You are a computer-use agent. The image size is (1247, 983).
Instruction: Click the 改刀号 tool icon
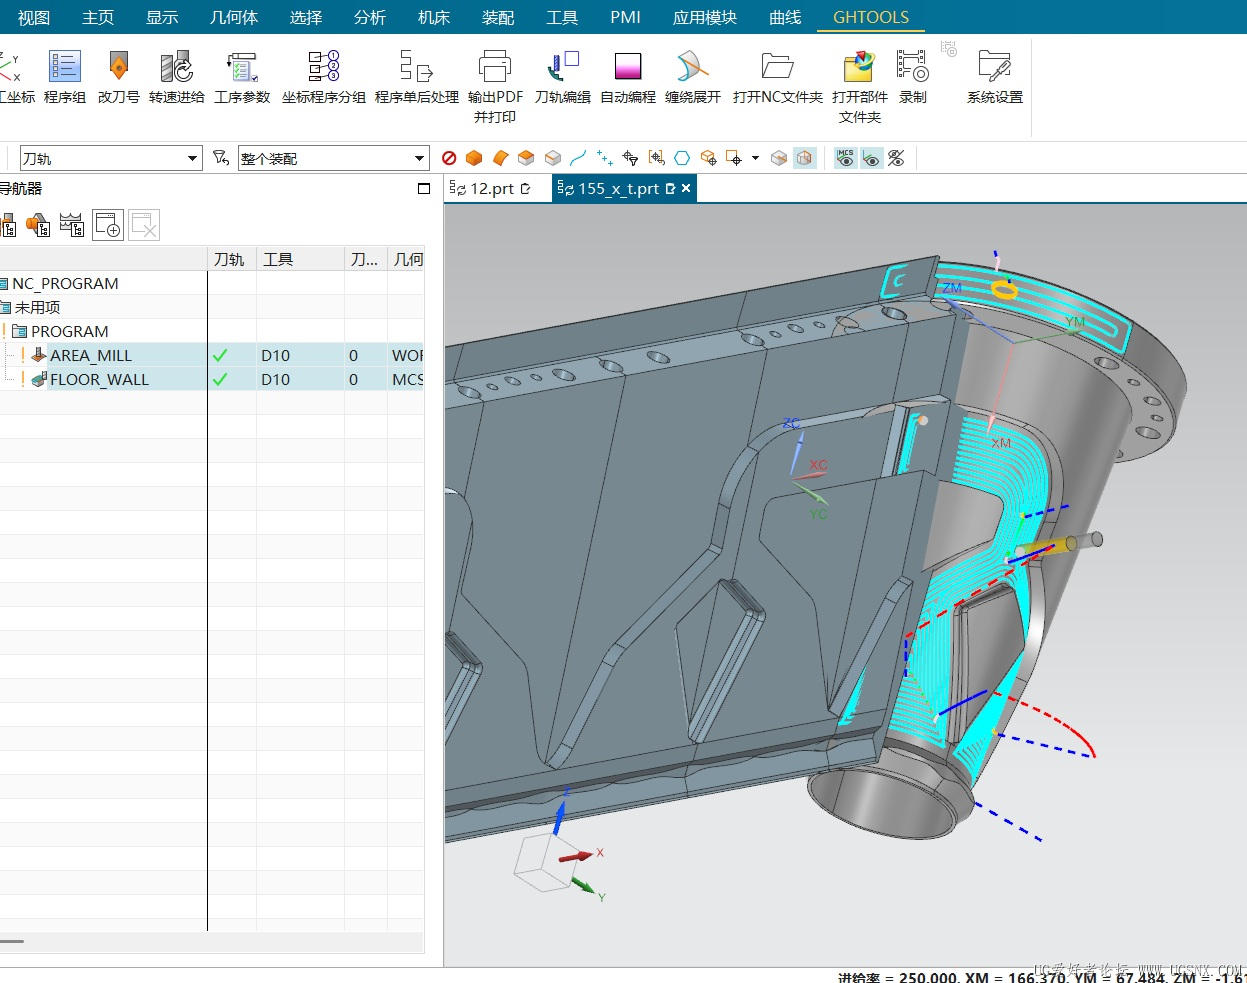click(118, 68)
